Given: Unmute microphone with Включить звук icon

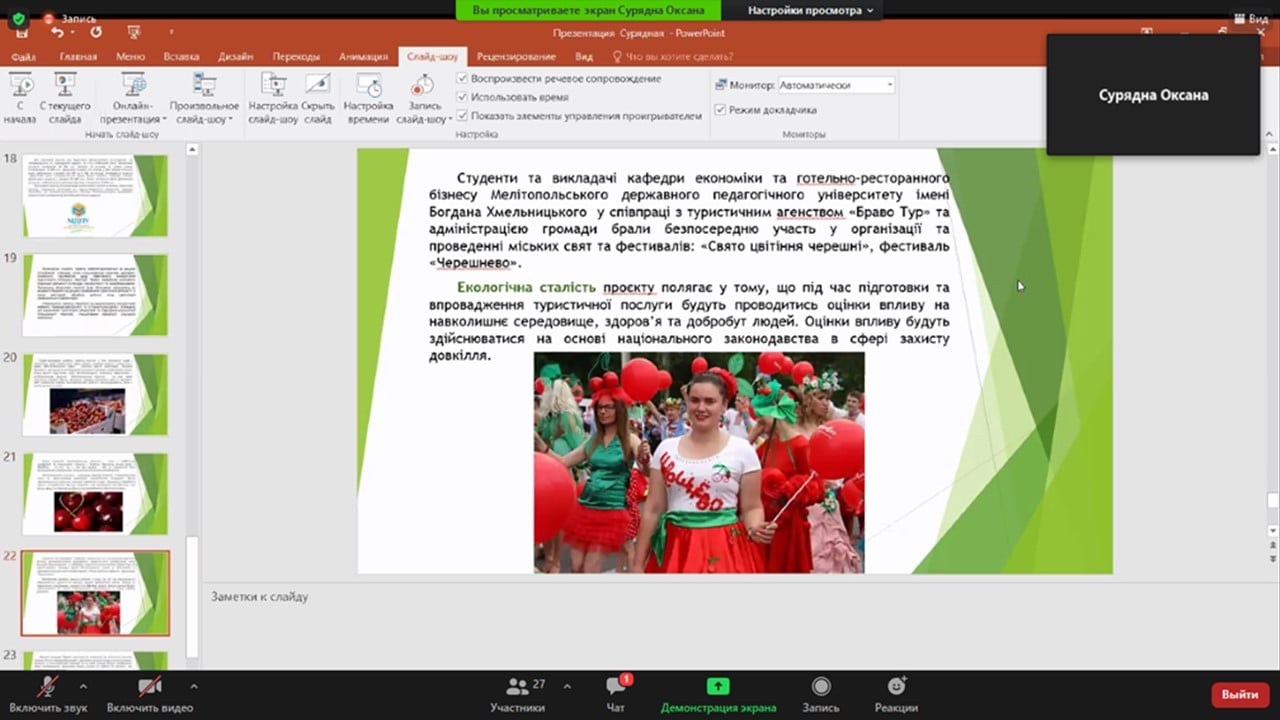Looking at the screenshot, I should (47, 687).
